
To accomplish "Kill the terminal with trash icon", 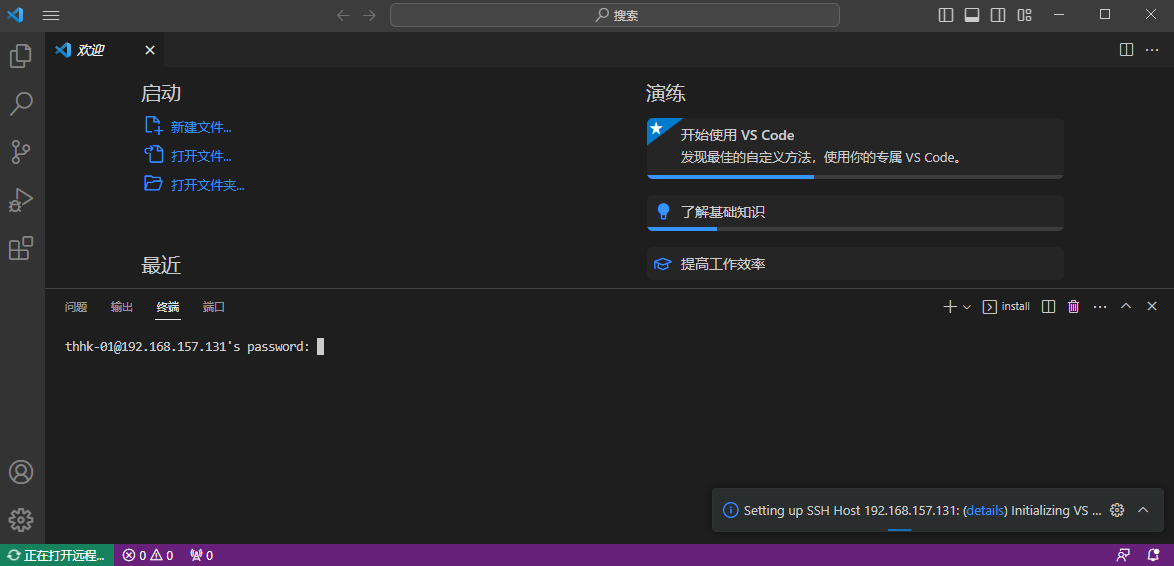I will 1073,306.
